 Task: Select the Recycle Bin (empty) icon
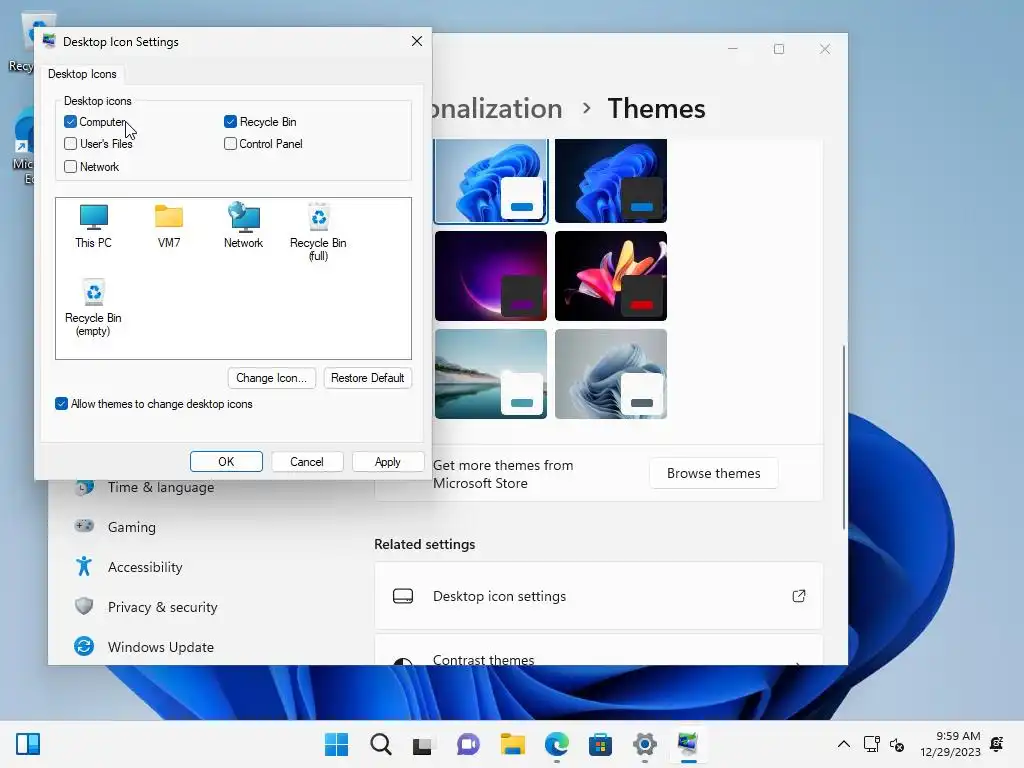tap(93, 307)
